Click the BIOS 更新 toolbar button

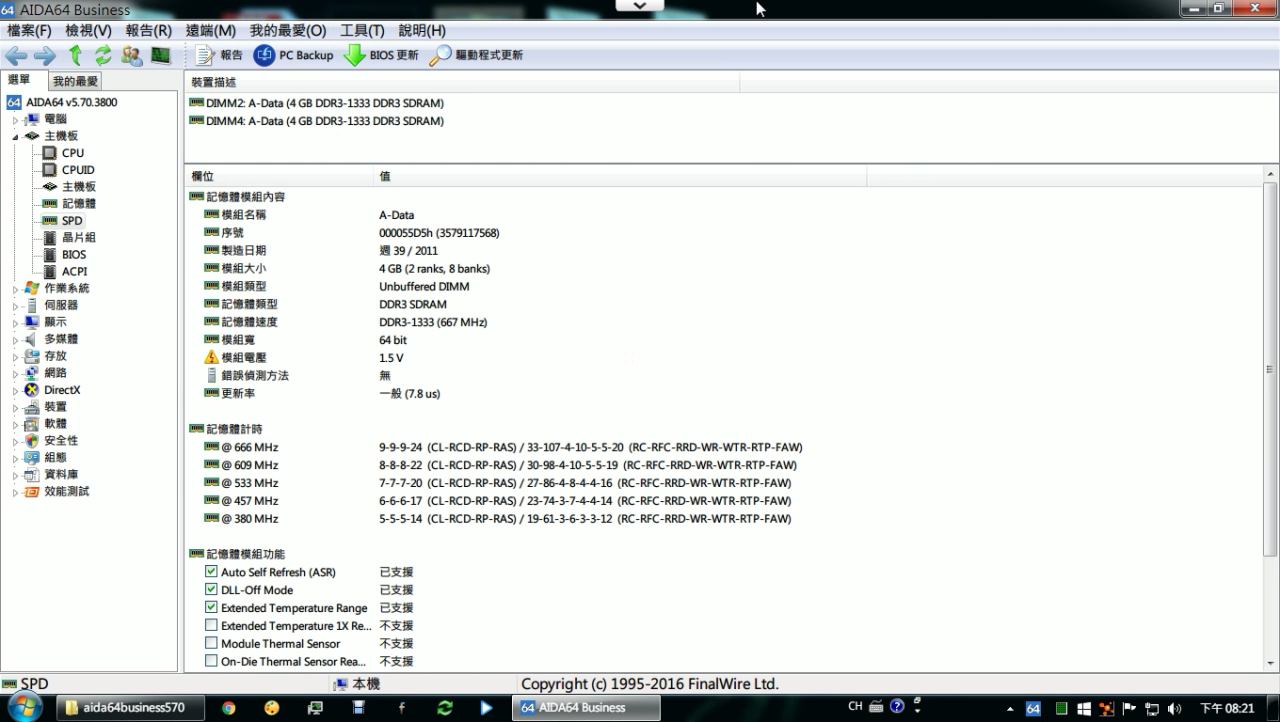pyautogui.click(x=381, y=56)
